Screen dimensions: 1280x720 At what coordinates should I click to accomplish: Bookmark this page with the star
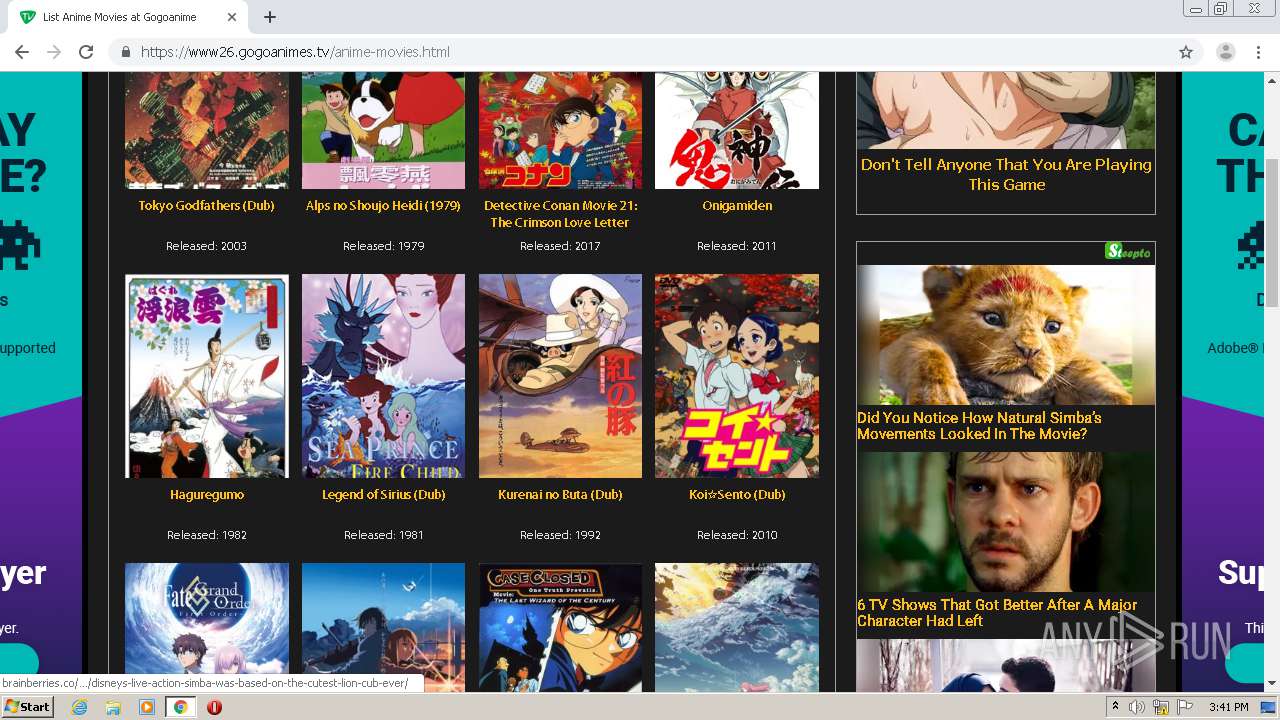pos(1186,52)
